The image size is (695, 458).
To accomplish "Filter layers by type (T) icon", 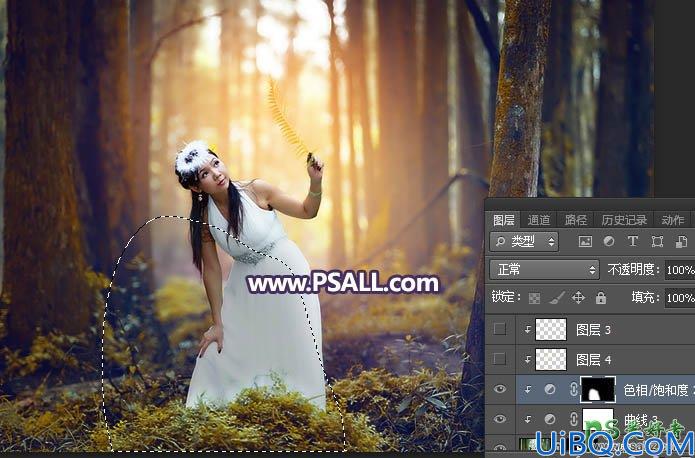I will (x=633, y=241).
